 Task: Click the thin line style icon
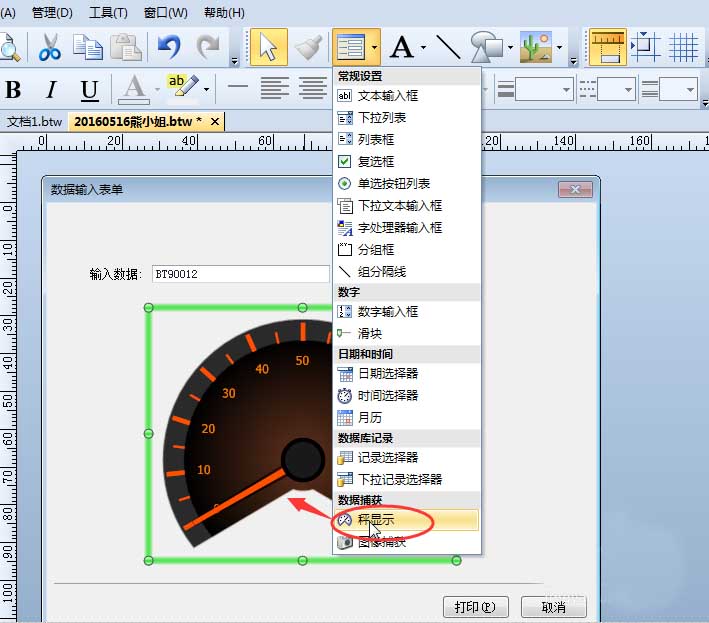238,86
